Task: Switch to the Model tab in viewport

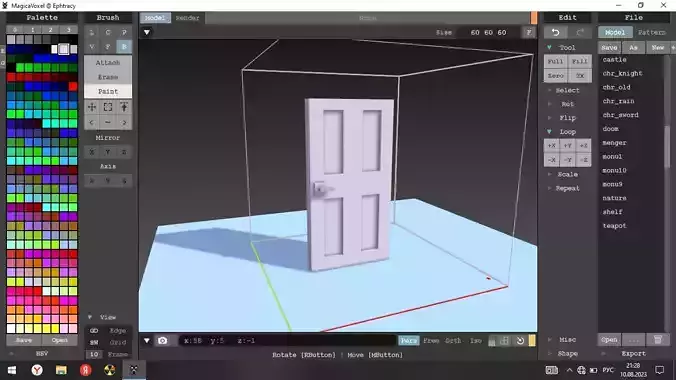Action: (155, 18)
